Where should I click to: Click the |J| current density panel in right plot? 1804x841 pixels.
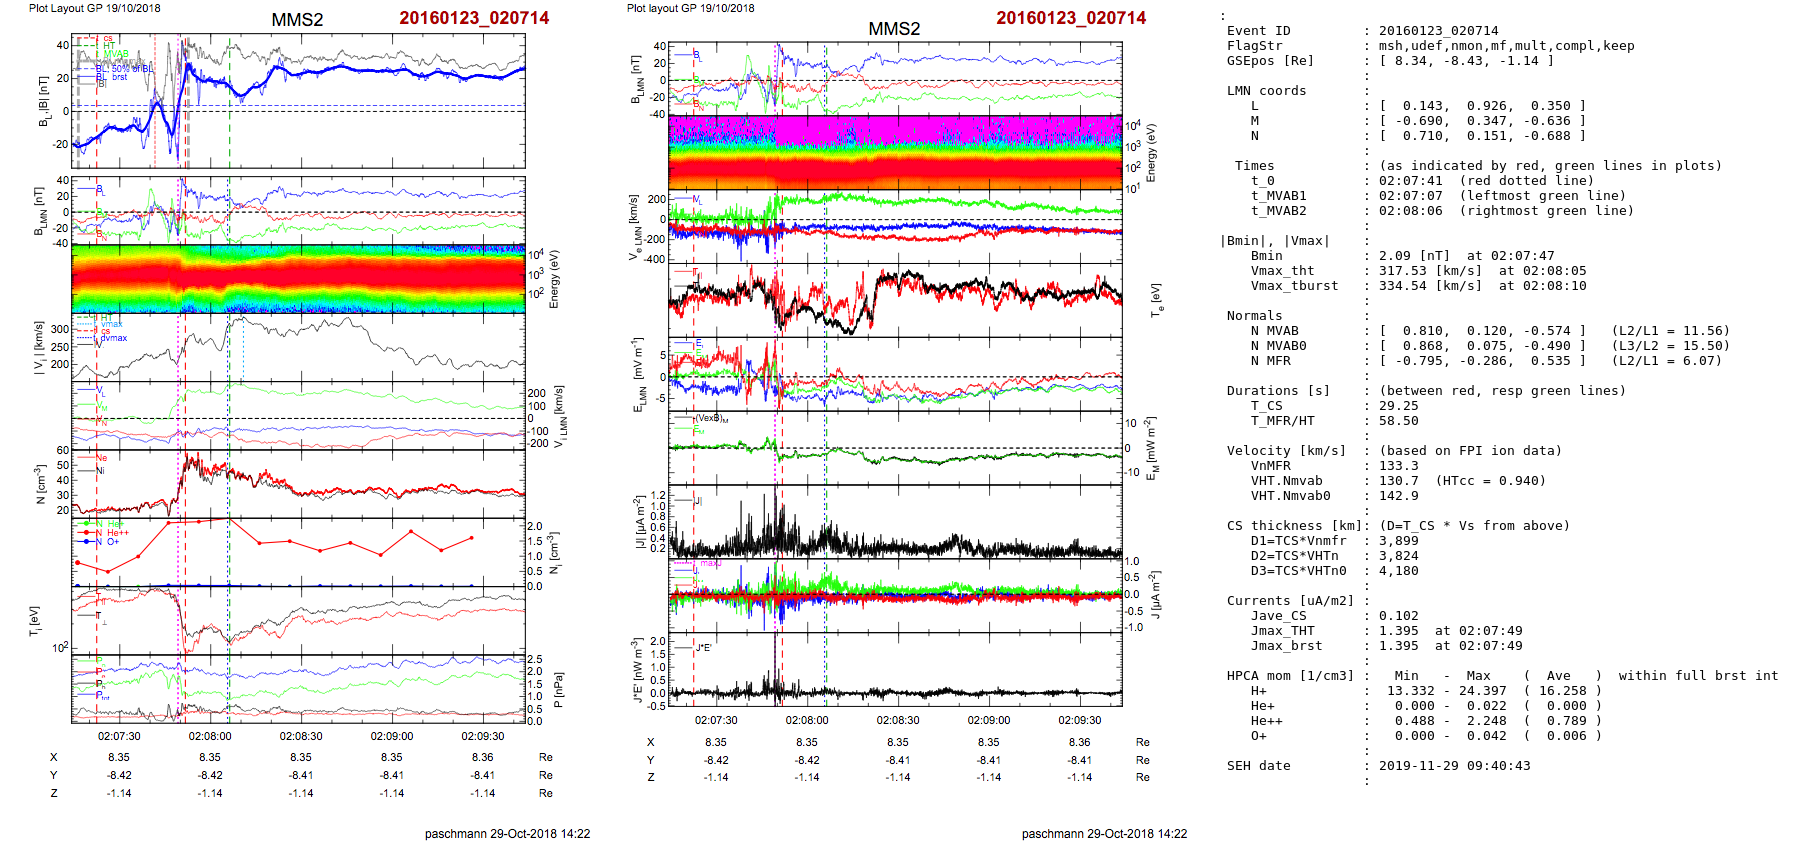coord(895,521)
